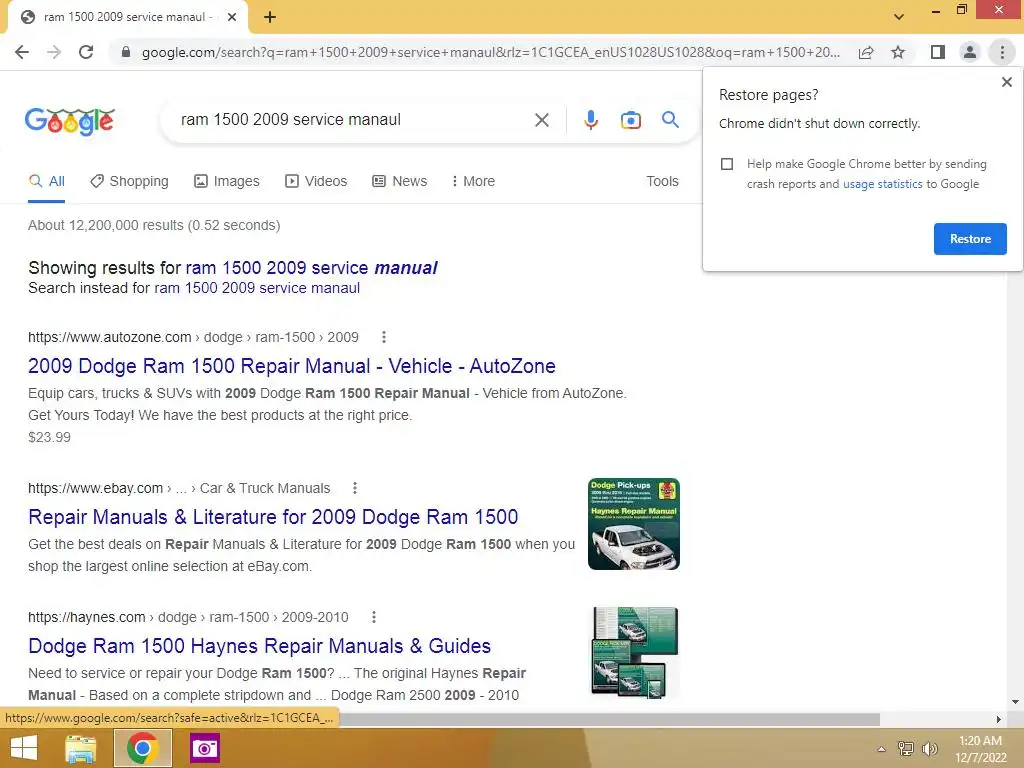Viewport: 1024px width, 768px height.
Task: Reload the current page
Action: pos(86,52)
